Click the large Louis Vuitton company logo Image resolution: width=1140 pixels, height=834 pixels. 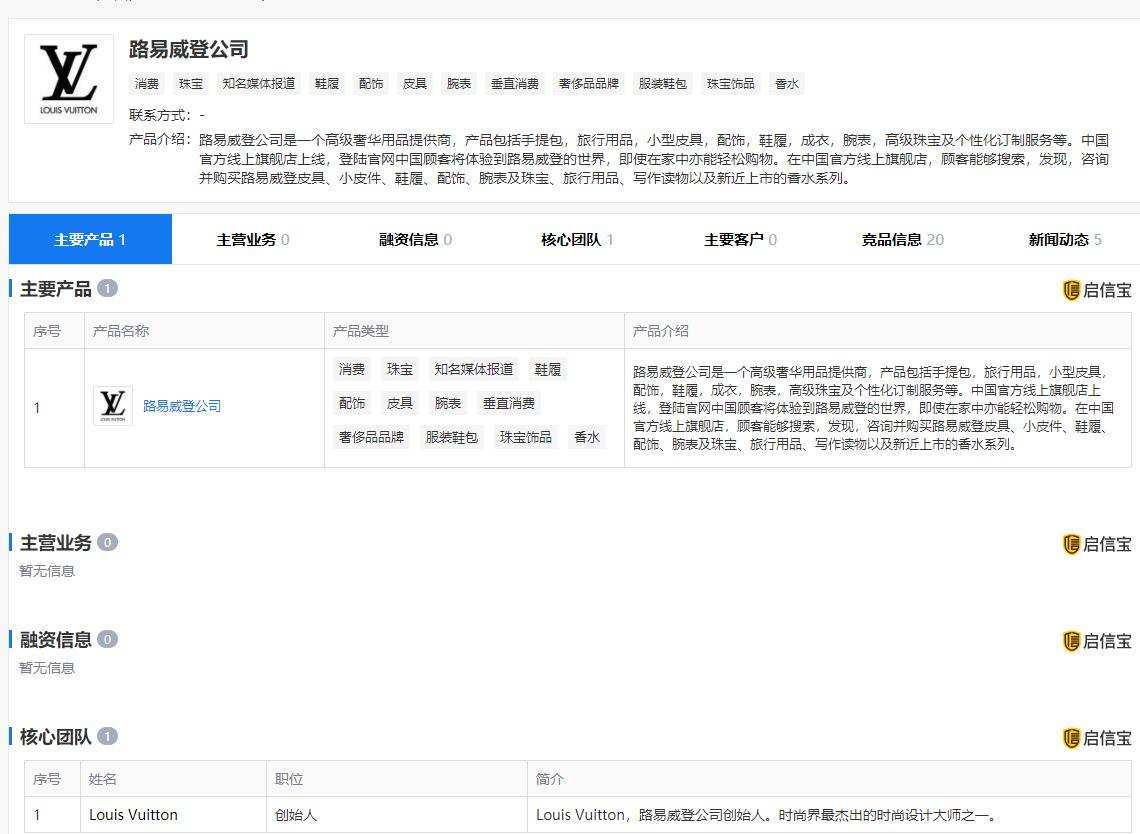click(x=69, y=80)
